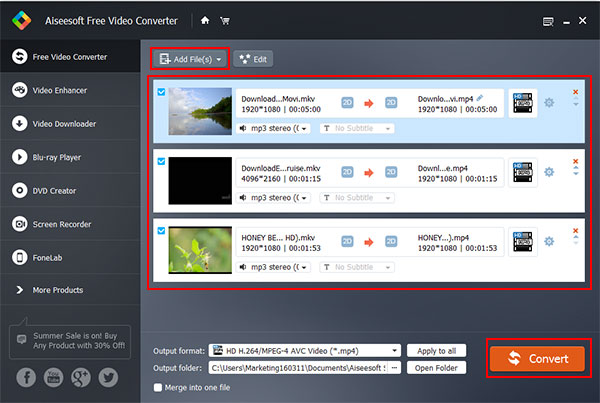Open Screen Recorder from sidebar
This screenshot has height=403, width=600.
[70, 224]
